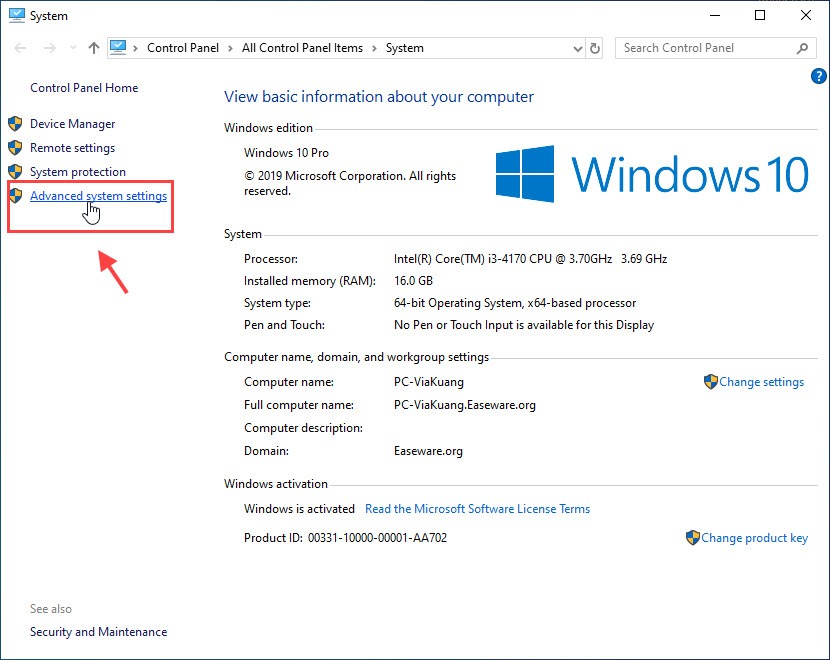Close the System window
Image resolution: width=830 pixels, height=660 pixels.
point(806,15)
